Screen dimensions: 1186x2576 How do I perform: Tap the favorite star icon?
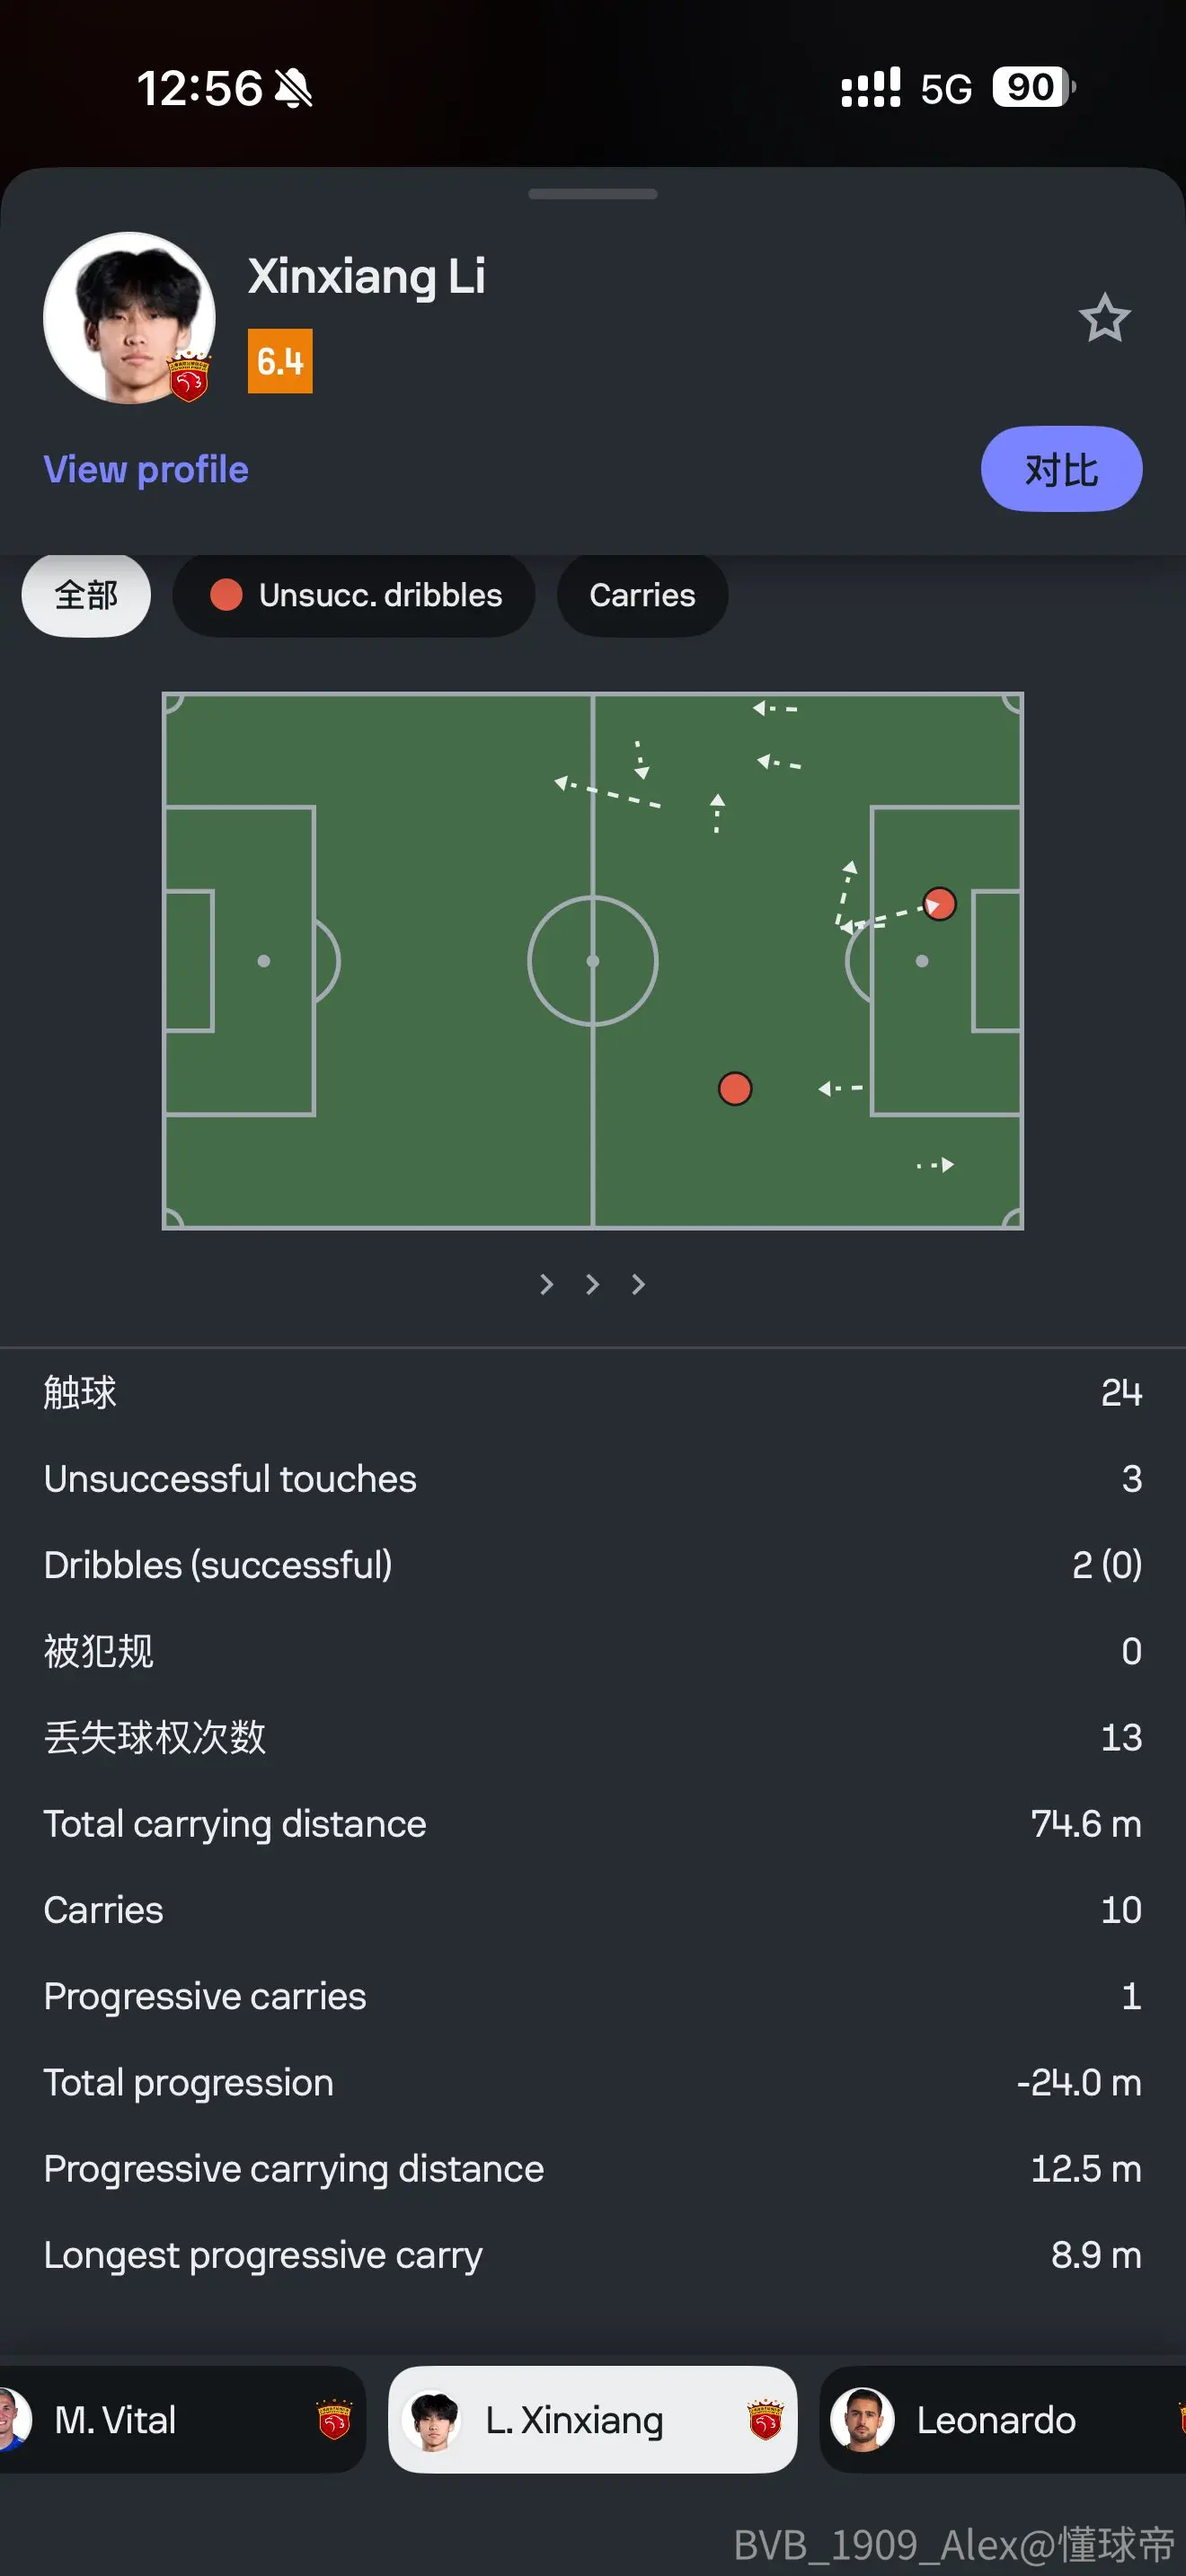pos(1104,318)
